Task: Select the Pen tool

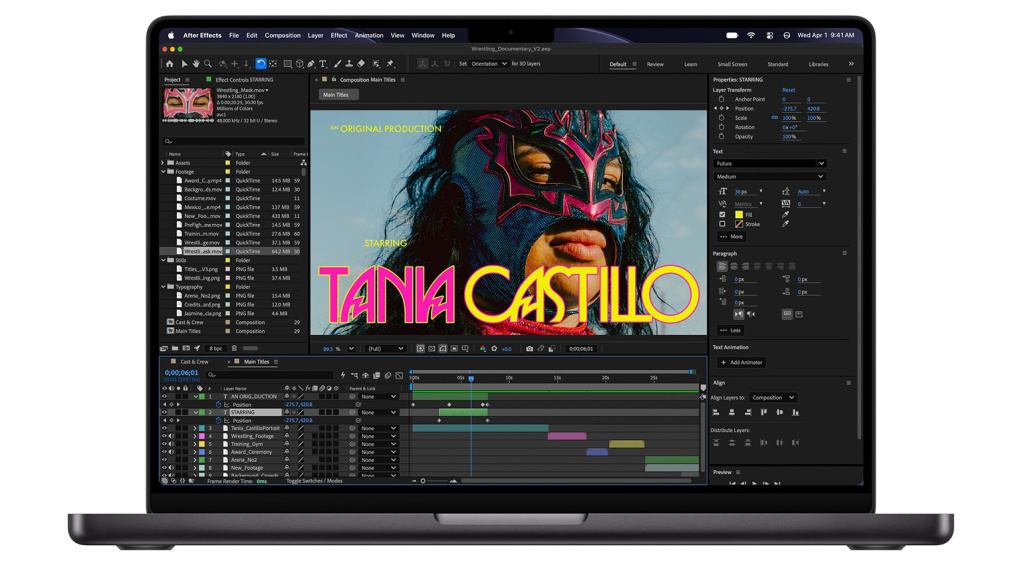Action: coord(311,64)
